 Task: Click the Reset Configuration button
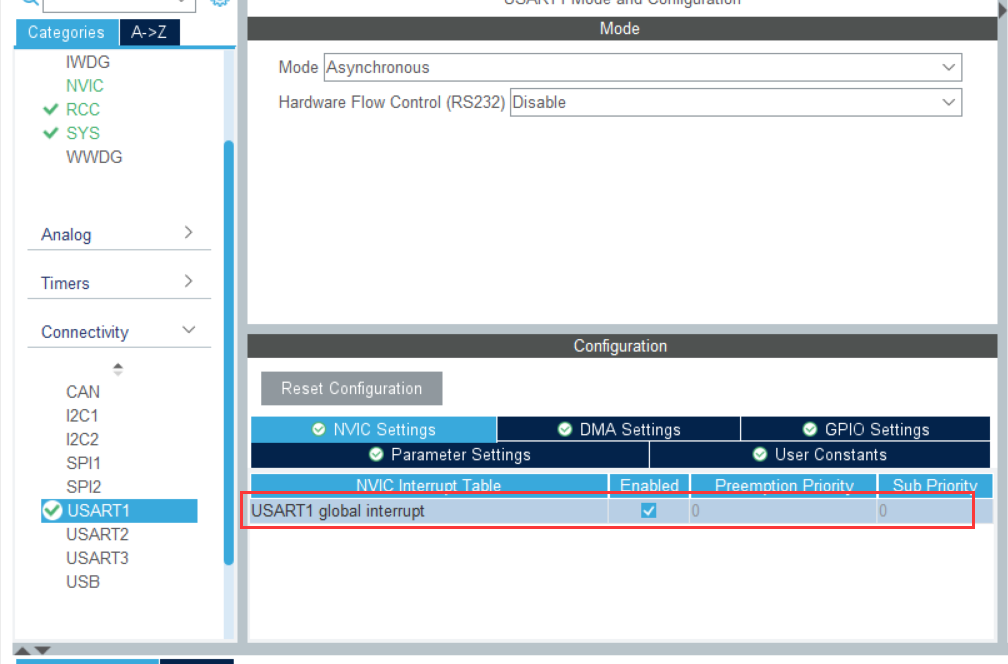click(352, 388)
